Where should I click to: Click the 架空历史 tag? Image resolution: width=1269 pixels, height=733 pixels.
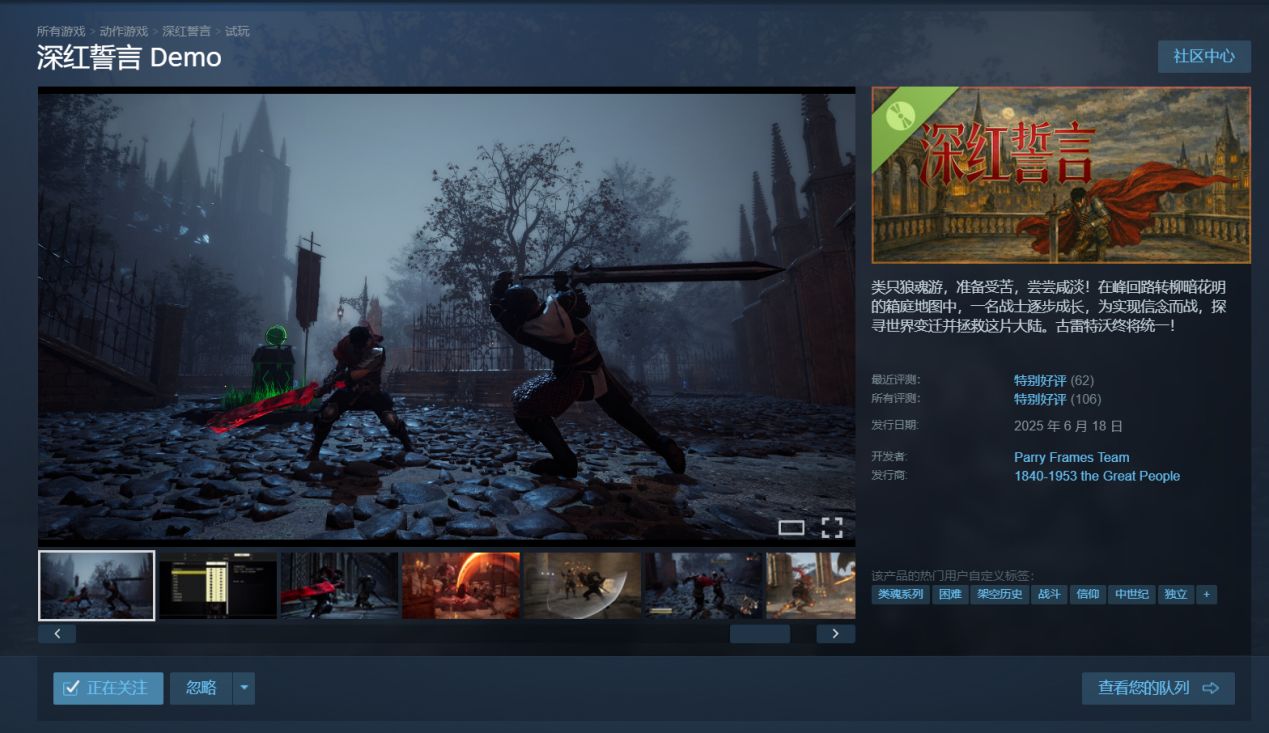(999, 594)
